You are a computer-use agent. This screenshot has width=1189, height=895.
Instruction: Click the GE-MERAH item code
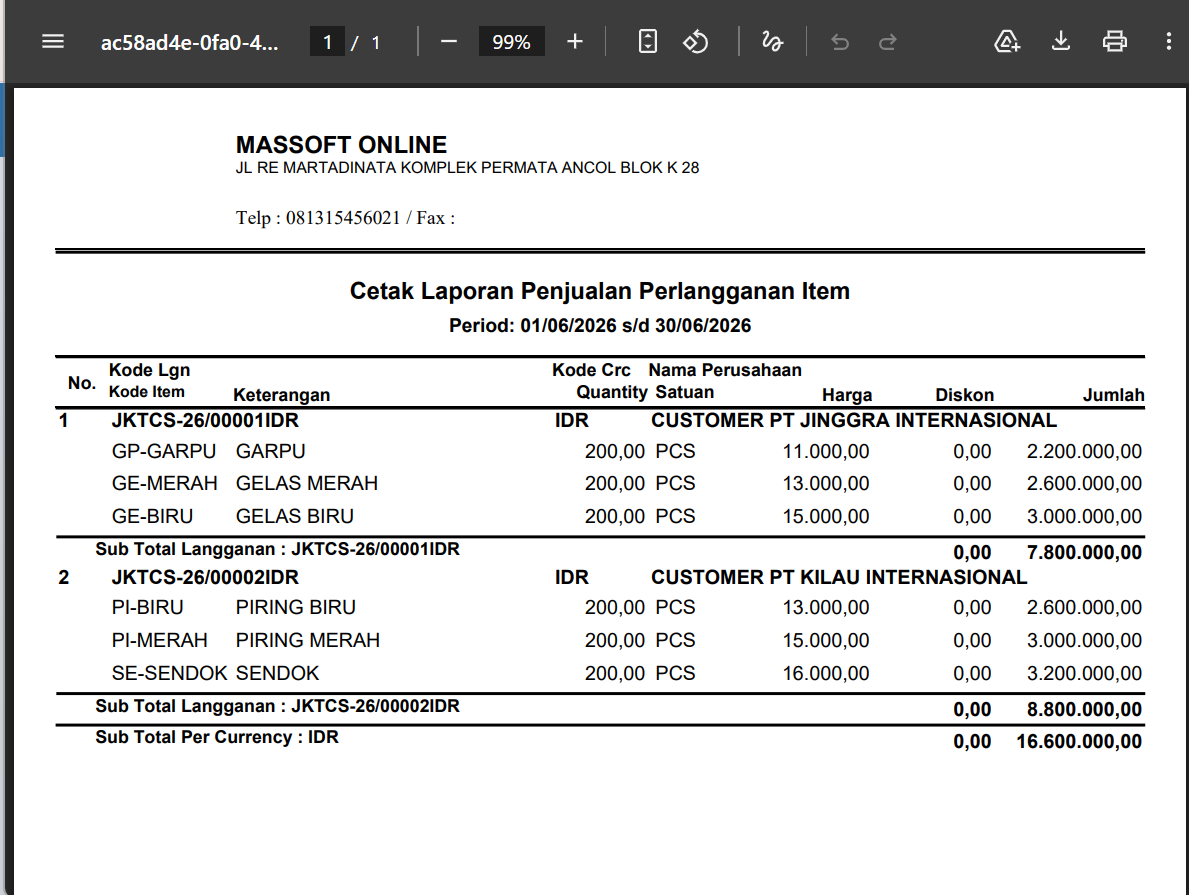click(x=165, y=483)
